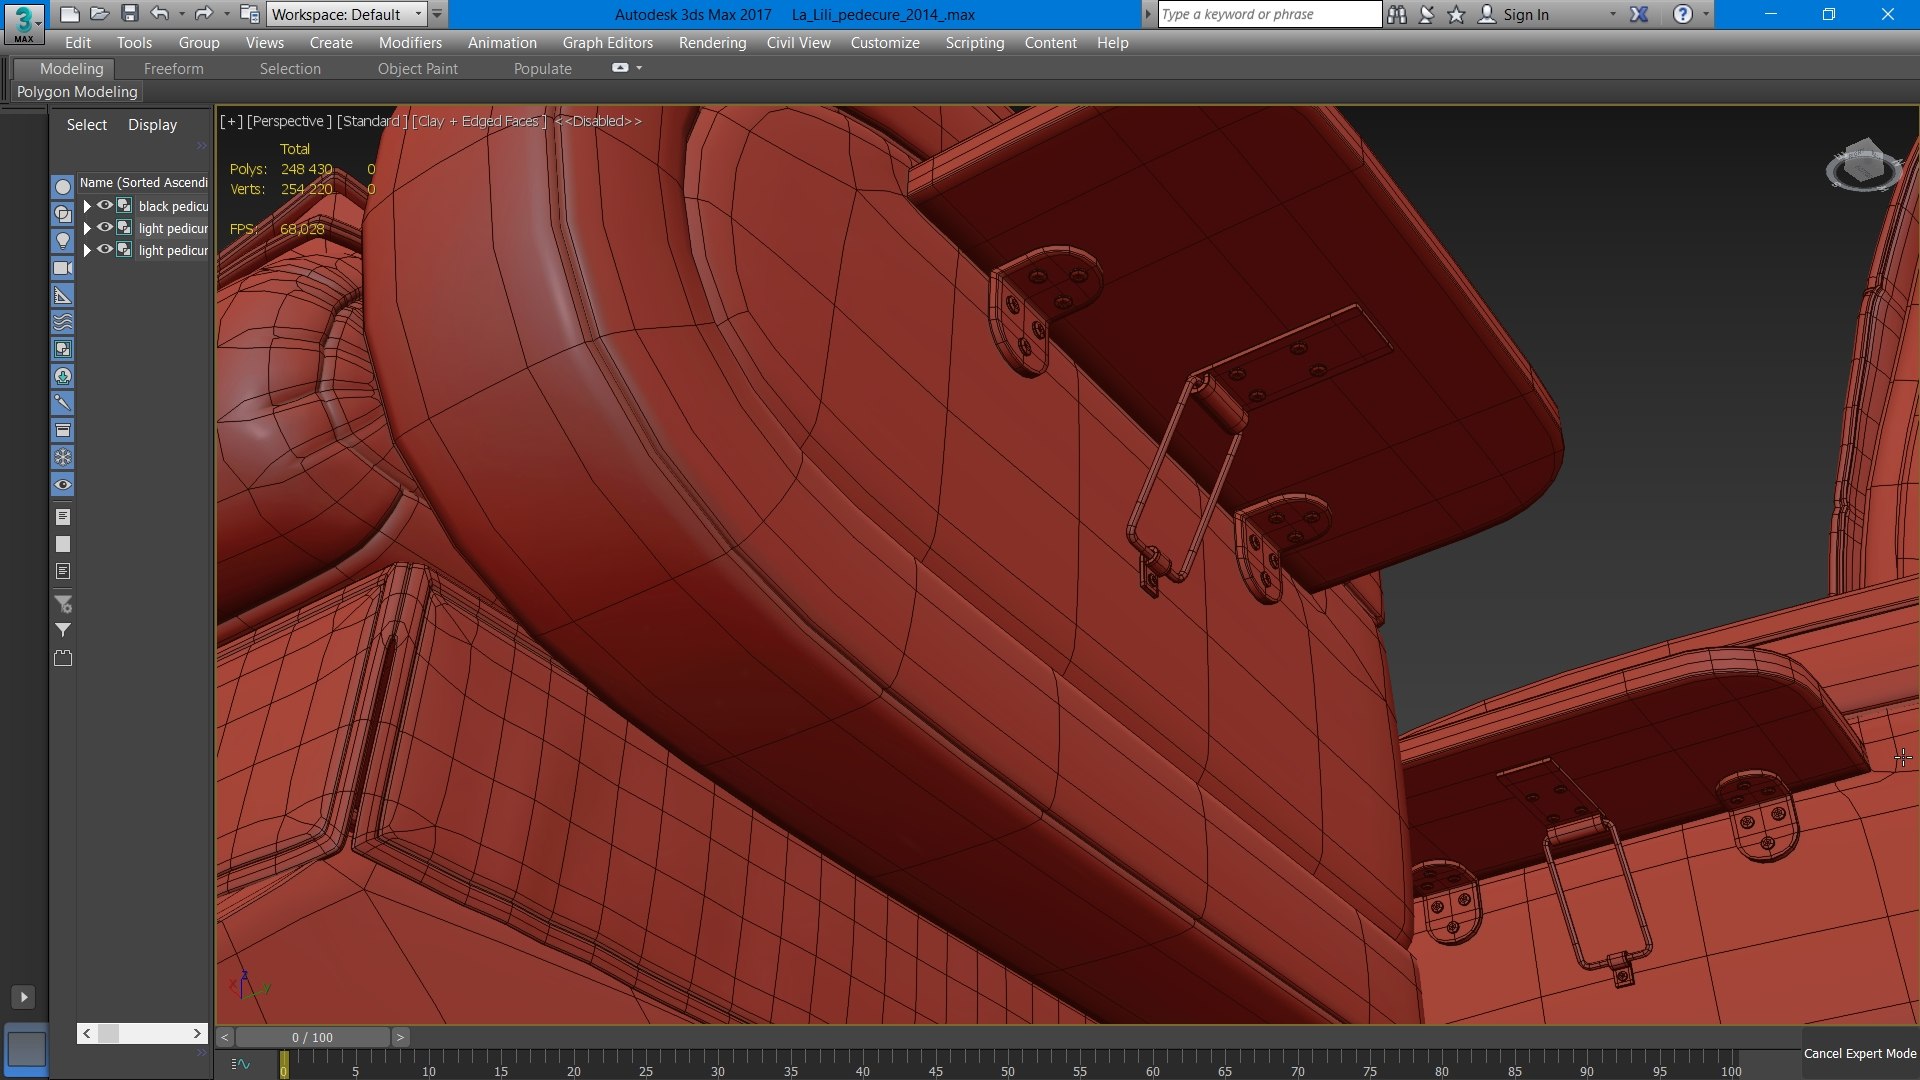Toggle Display Bones filter icon
This screenshot has height=1080, width=1920.
(x=63, y=403)
